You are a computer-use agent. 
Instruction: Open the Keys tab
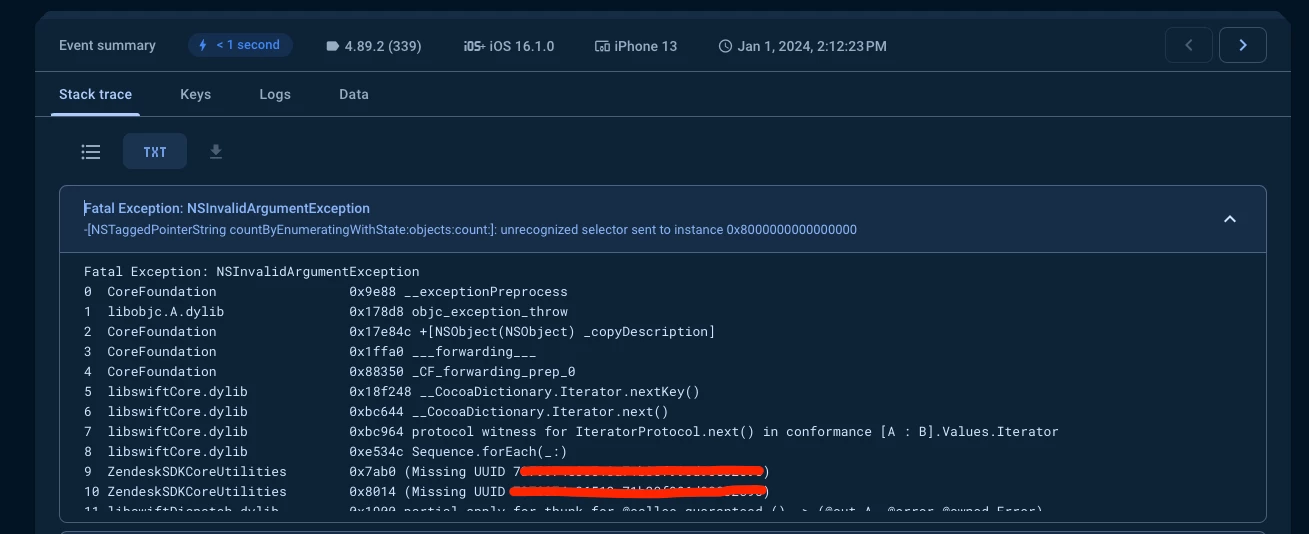(195, 94)
